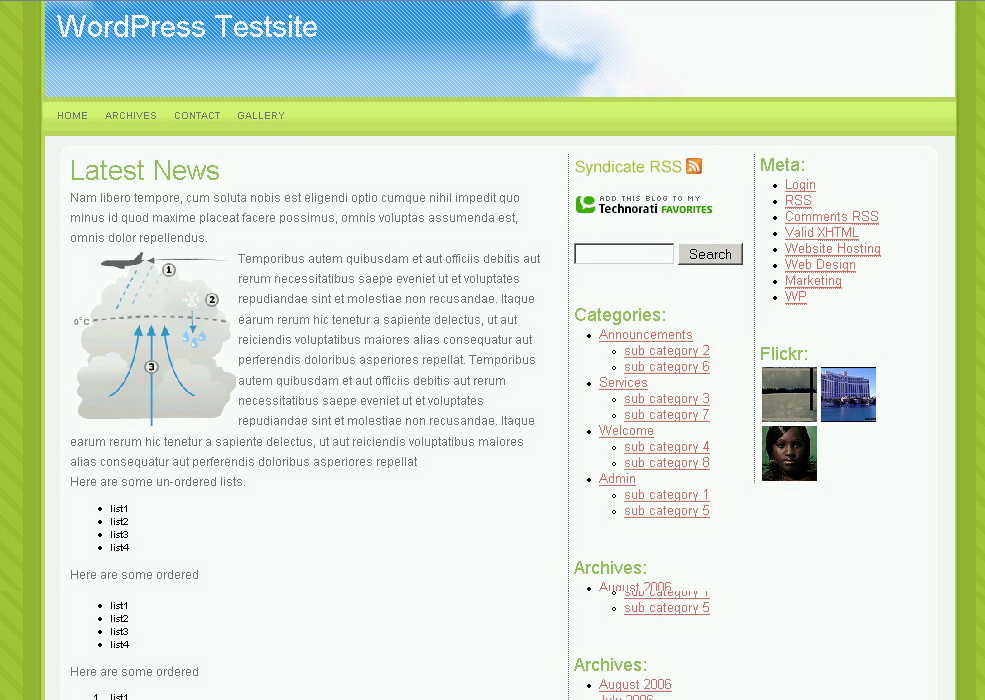The height and width of the screenshot is (700, 985).
Task: Go to the Home menu item
Action: click(x=72, y=116)
